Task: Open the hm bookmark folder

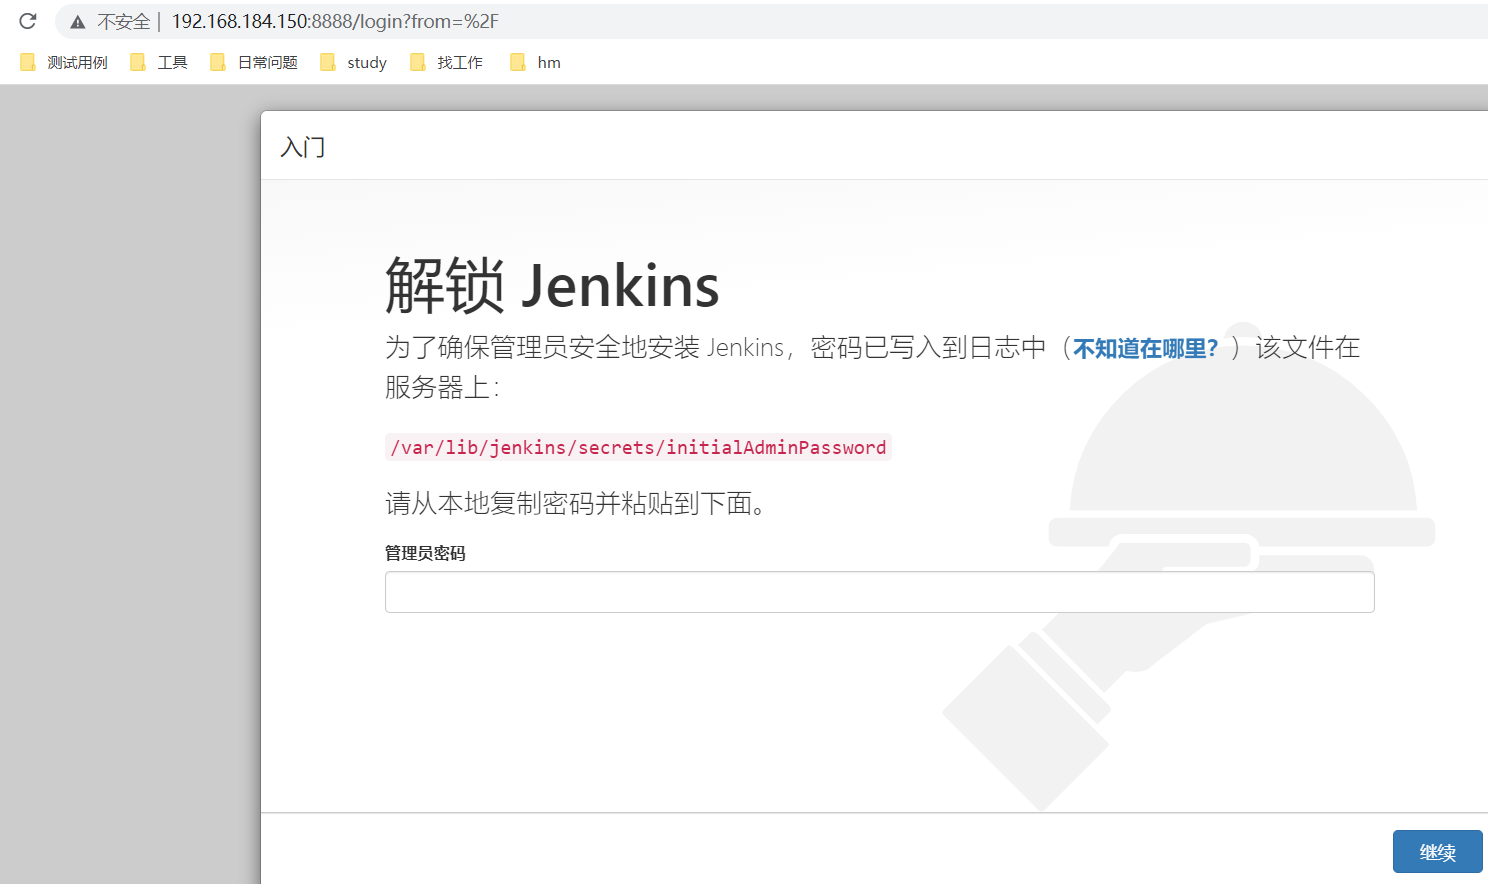Action: (536, 62)
